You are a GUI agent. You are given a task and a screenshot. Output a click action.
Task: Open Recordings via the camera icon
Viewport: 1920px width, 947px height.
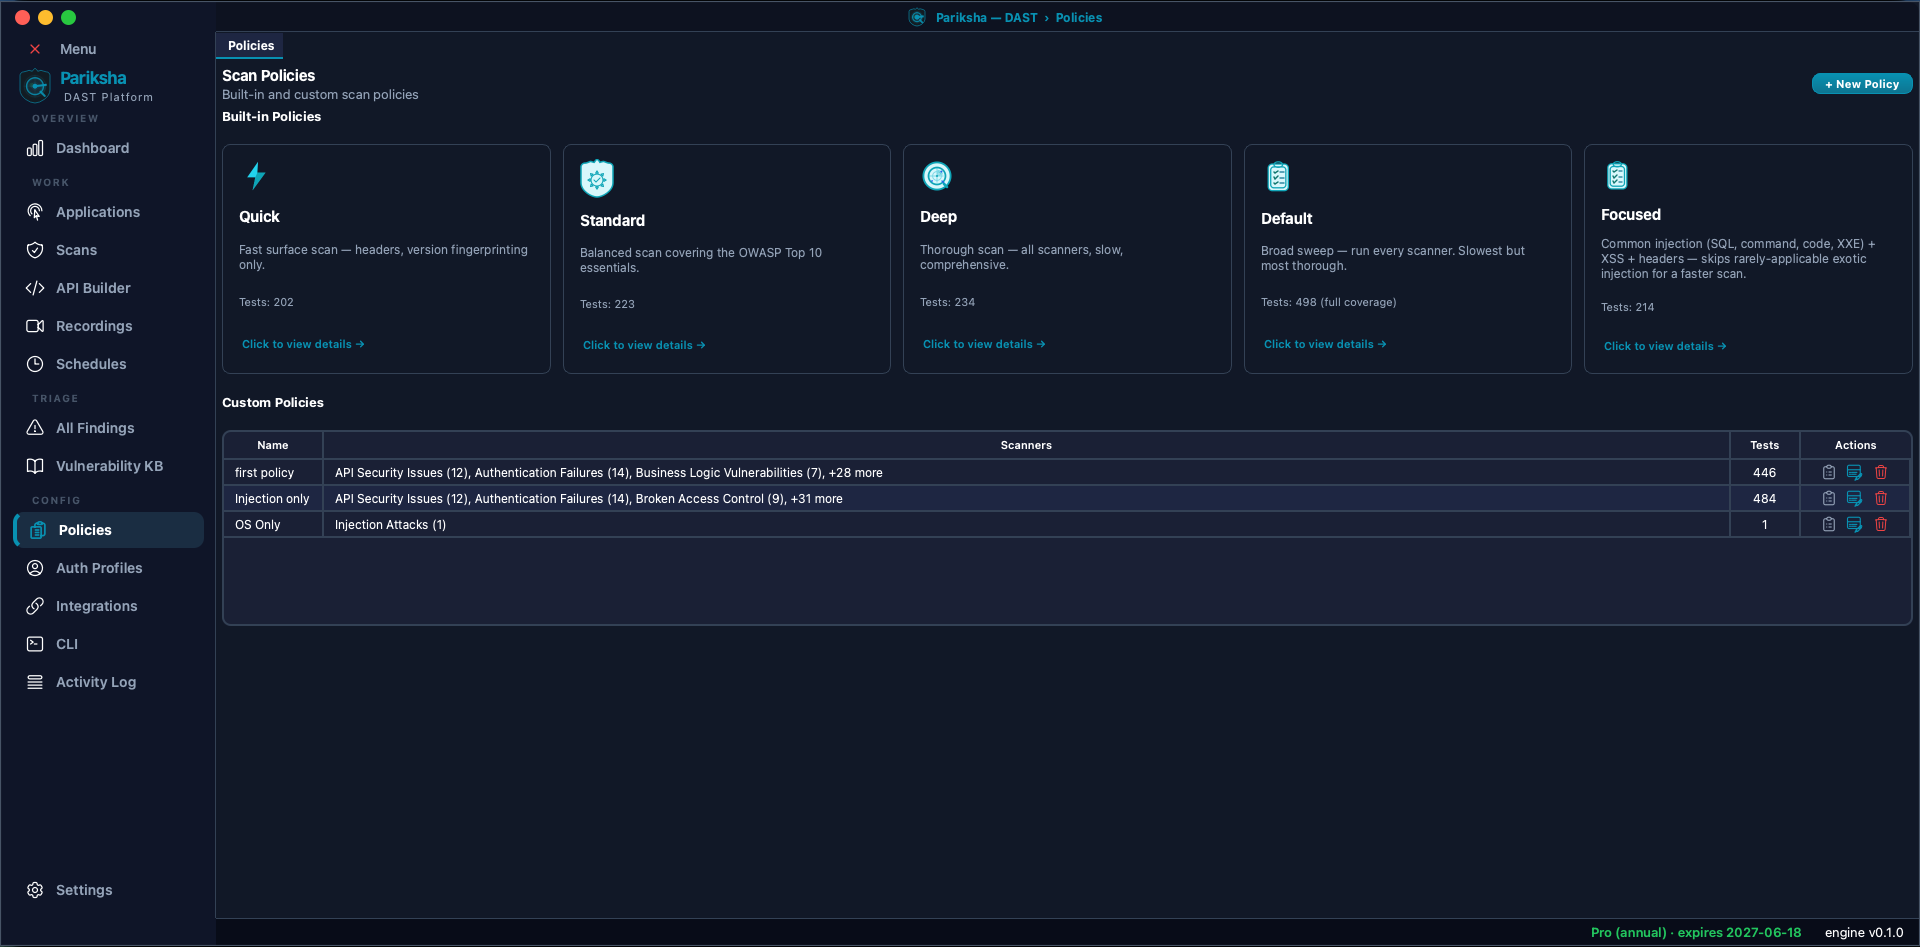coord(35,326)
